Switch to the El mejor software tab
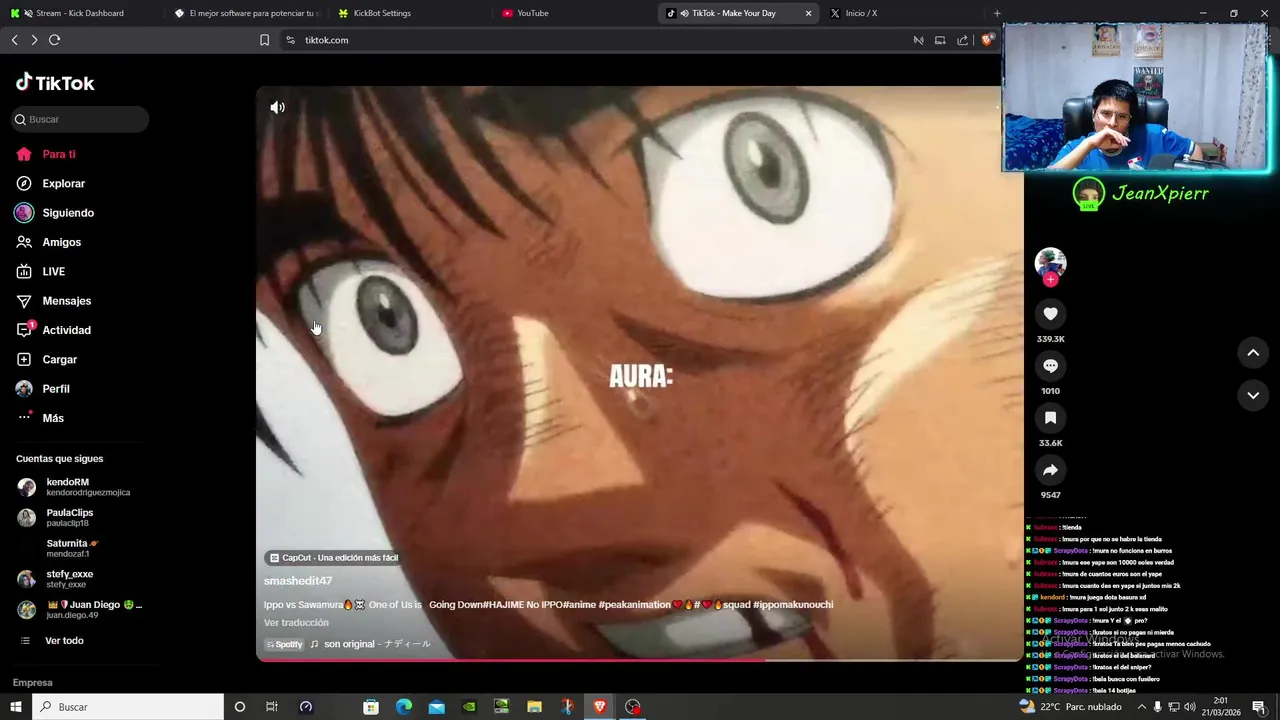Image resolution: width=1280 pixels, height=720 pixels. 250,13
